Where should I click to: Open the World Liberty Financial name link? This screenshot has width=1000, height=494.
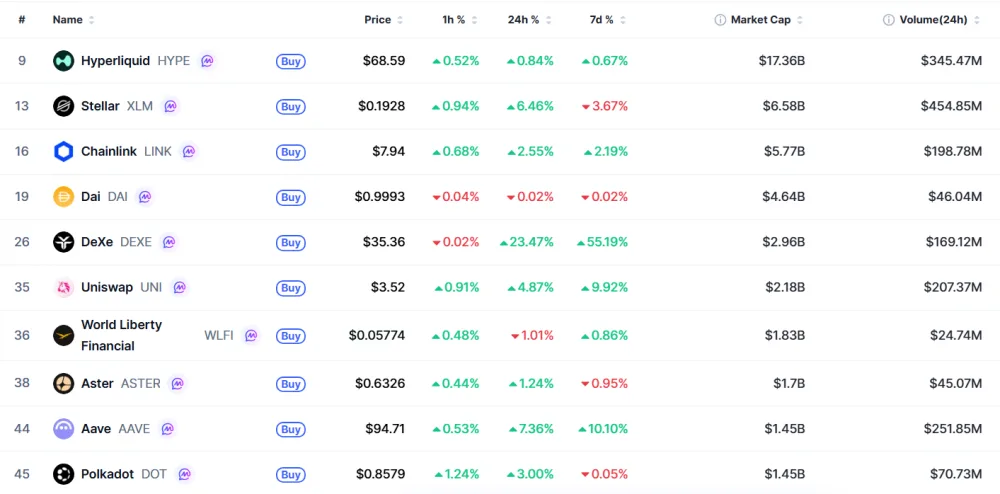(121, 335)
